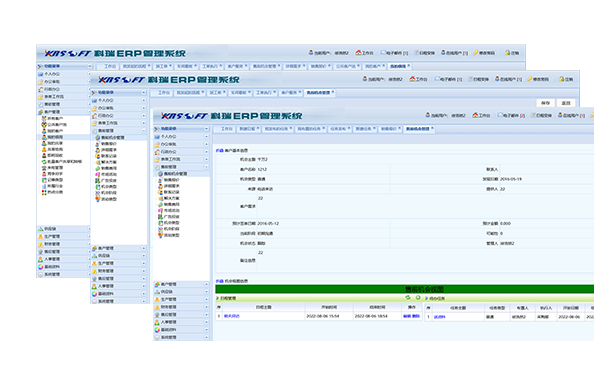The height and width of the screenshot is (372, 594).
Task: Click 售前机会管理 icon in middle window tree
Action: [97, 138]
